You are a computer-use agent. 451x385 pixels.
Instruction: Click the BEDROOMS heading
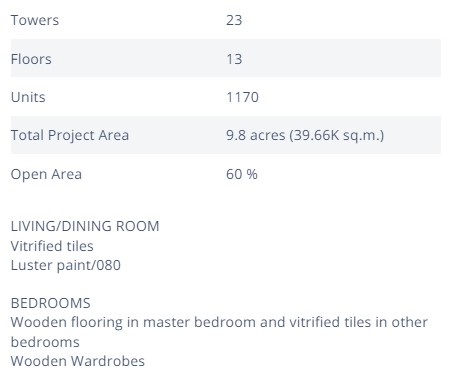point(51,303)
